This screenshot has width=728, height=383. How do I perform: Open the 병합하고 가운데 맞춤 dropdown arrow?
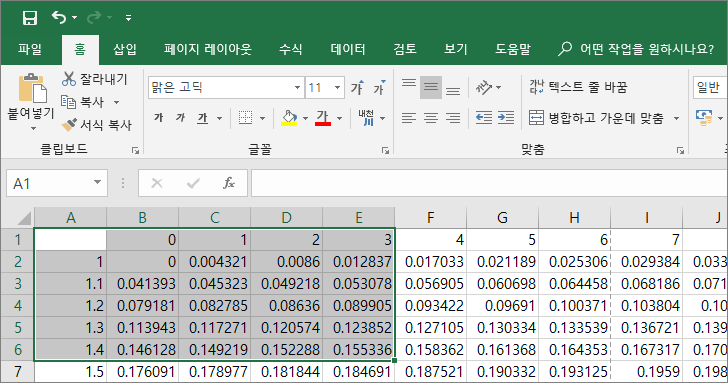pyautogui.click(x=676, y=118)
